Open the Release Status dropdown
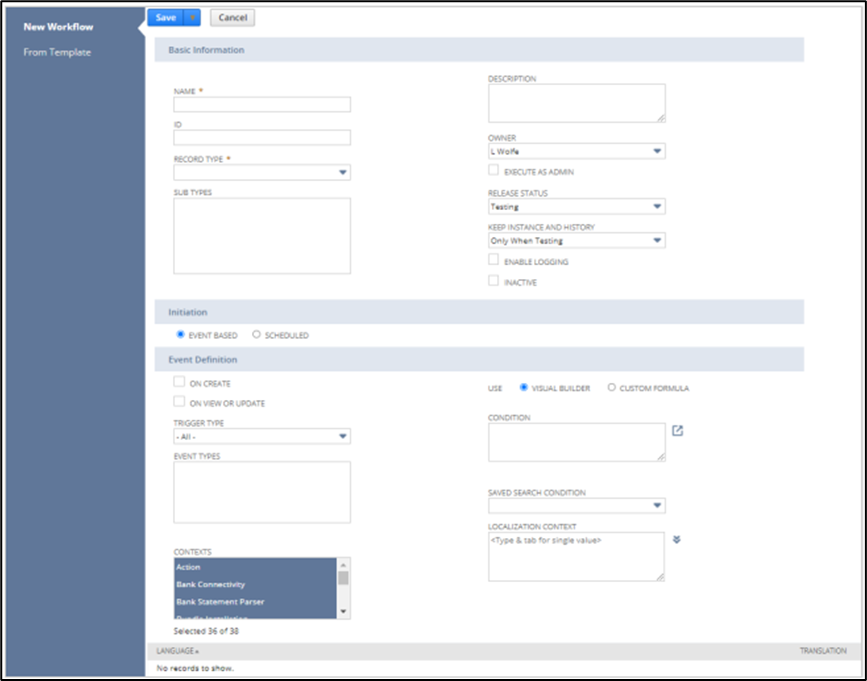This screenshot has height=681, width=867. (659, 206)
